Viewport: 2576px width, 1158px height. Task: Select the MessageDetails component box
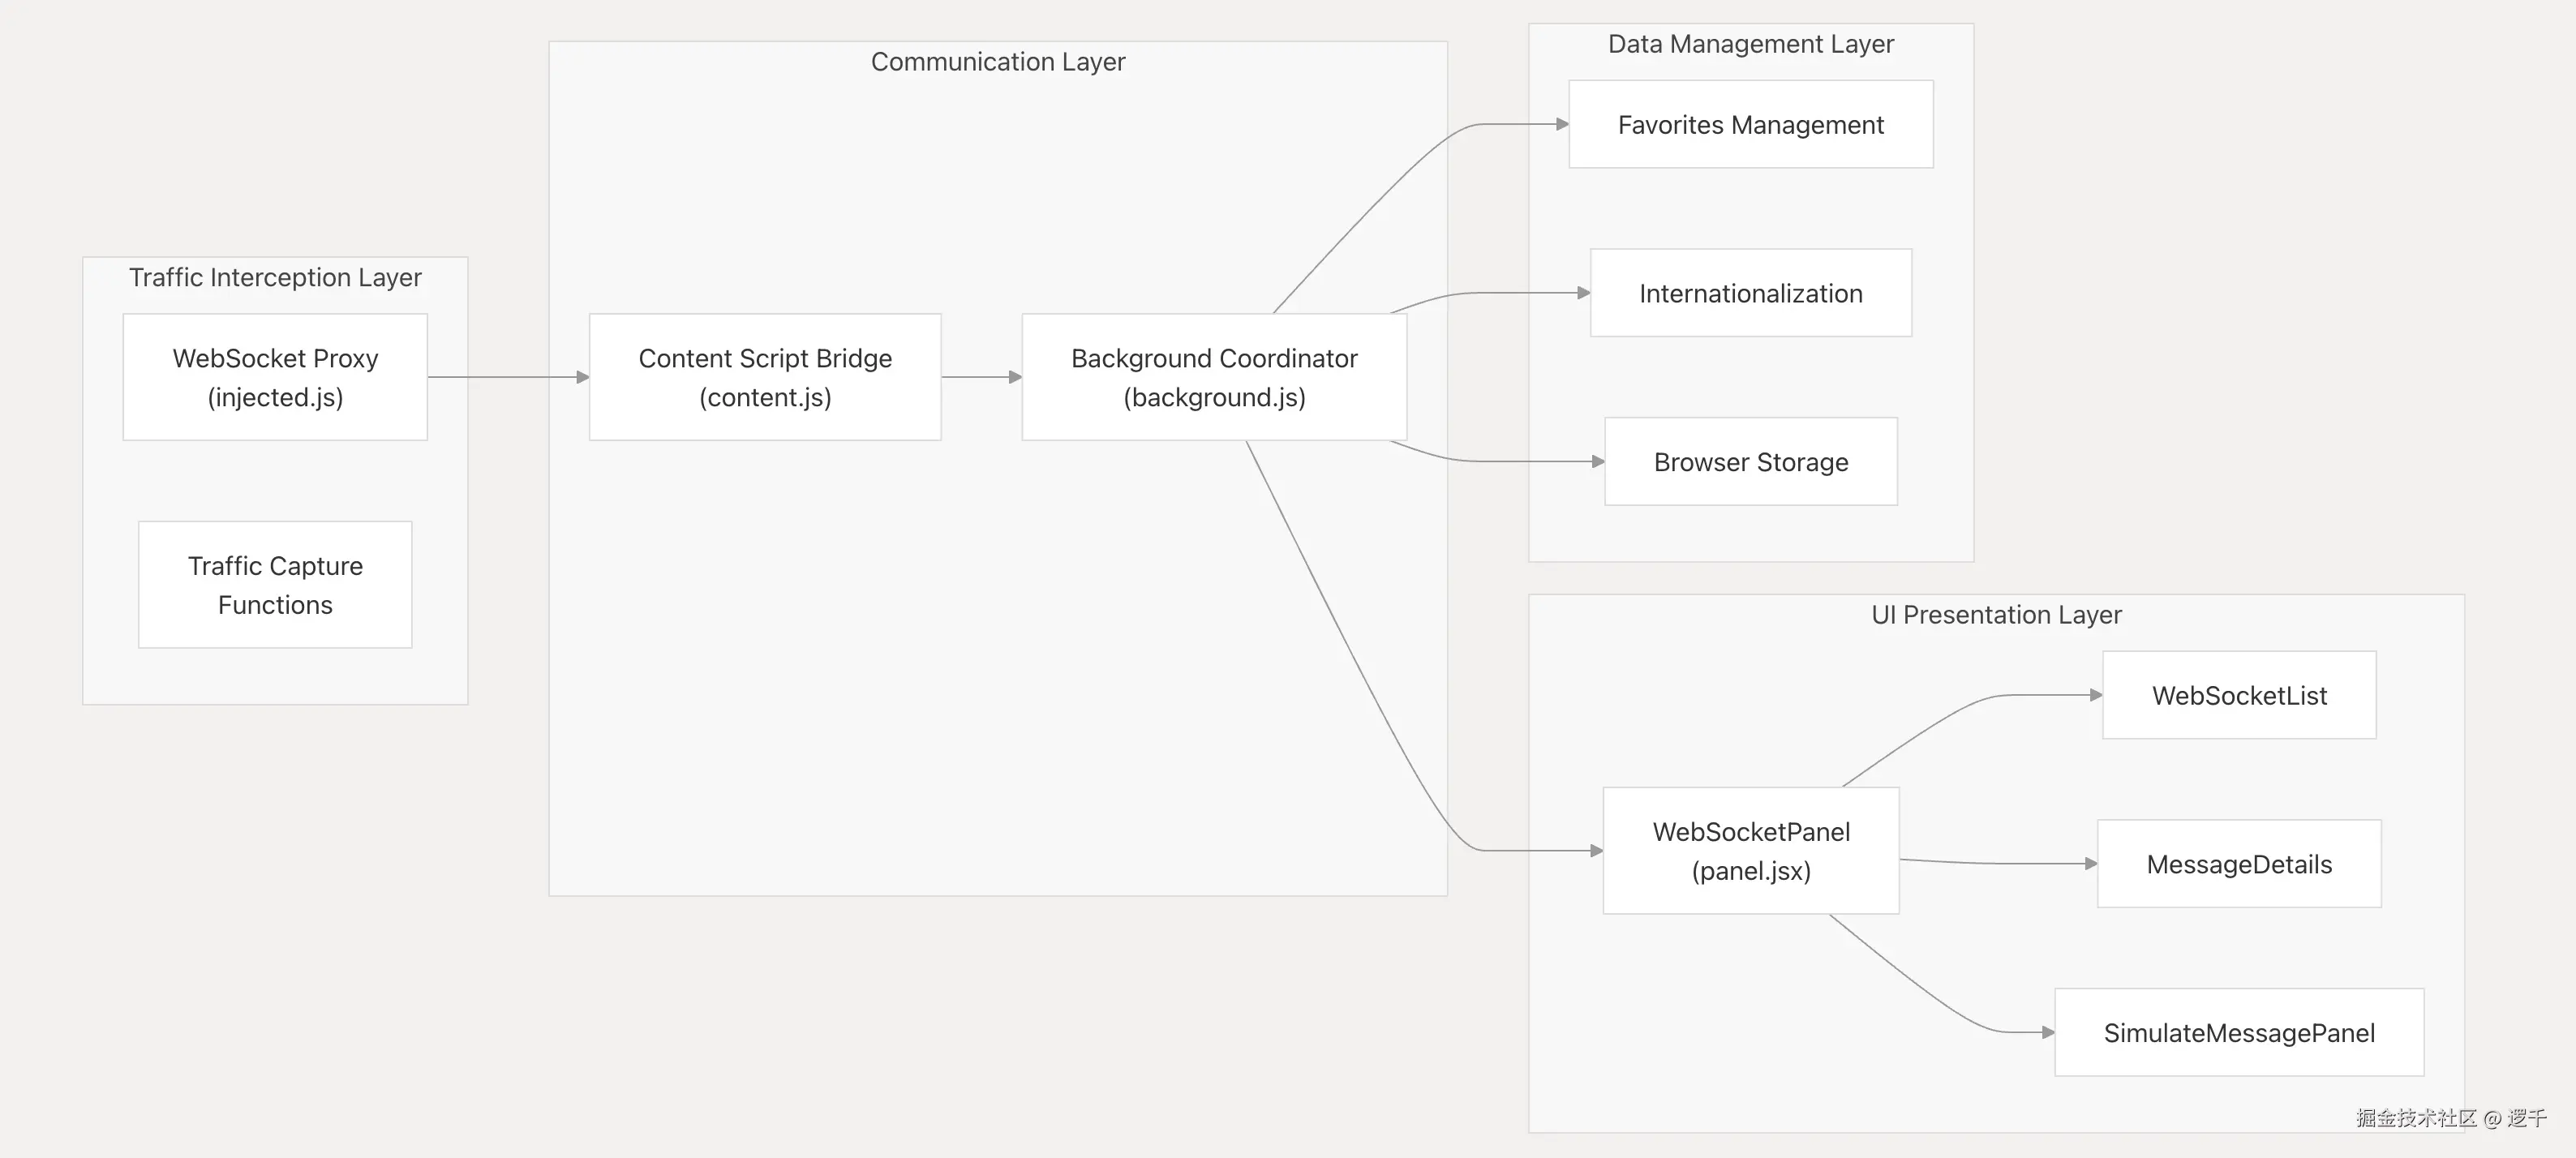(2239, 864)
